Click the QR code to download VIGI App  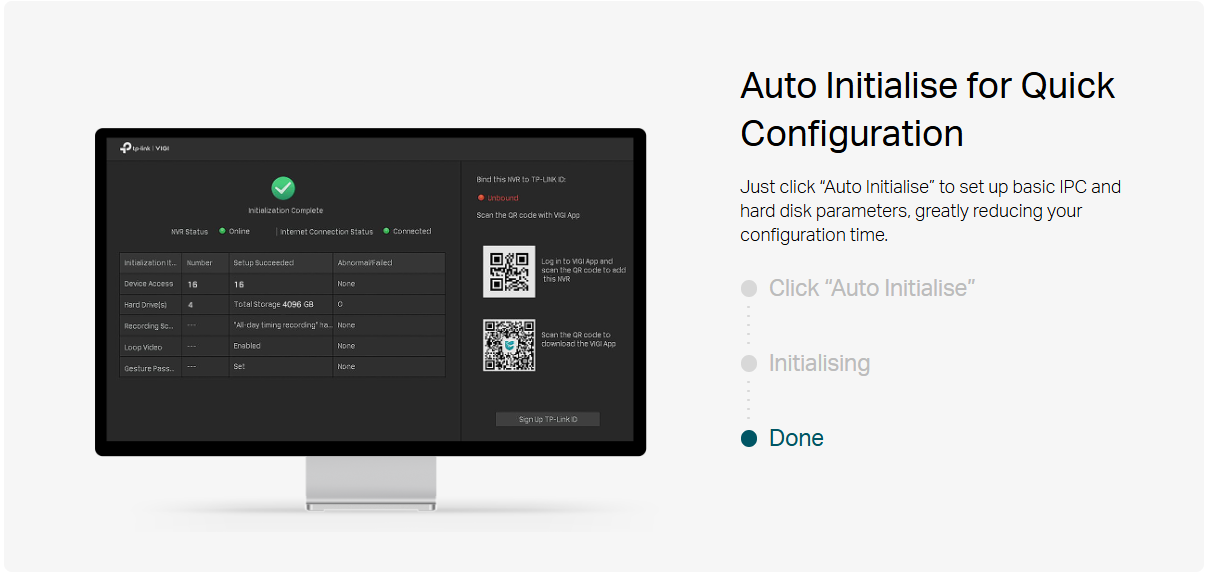(509, 346)
